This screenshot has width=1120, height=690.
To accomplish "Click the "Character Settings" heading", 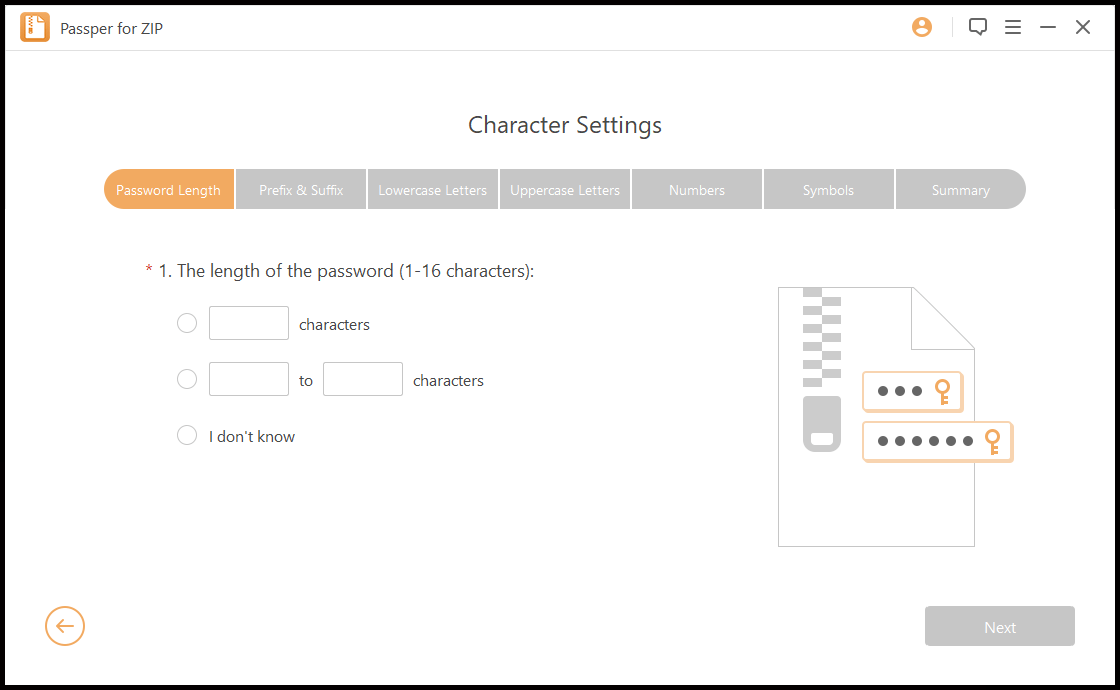I will (x=564, y=125).
